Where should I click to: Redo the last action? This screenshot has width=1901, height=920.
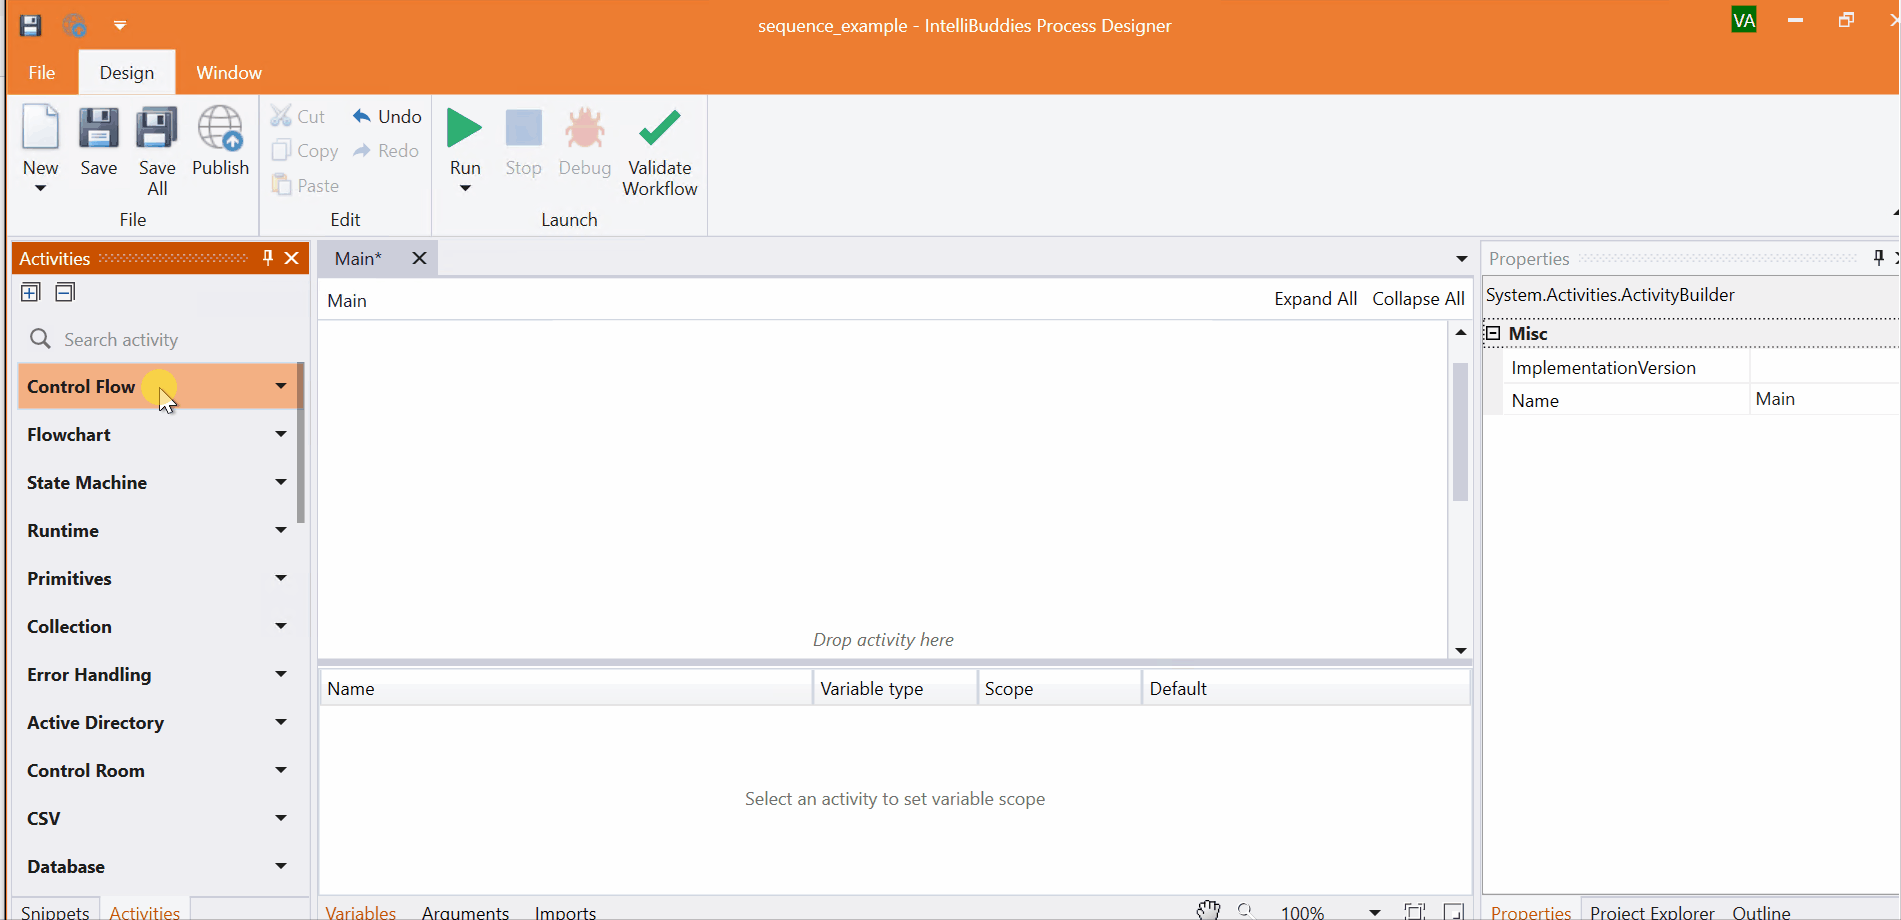point(386,150)
